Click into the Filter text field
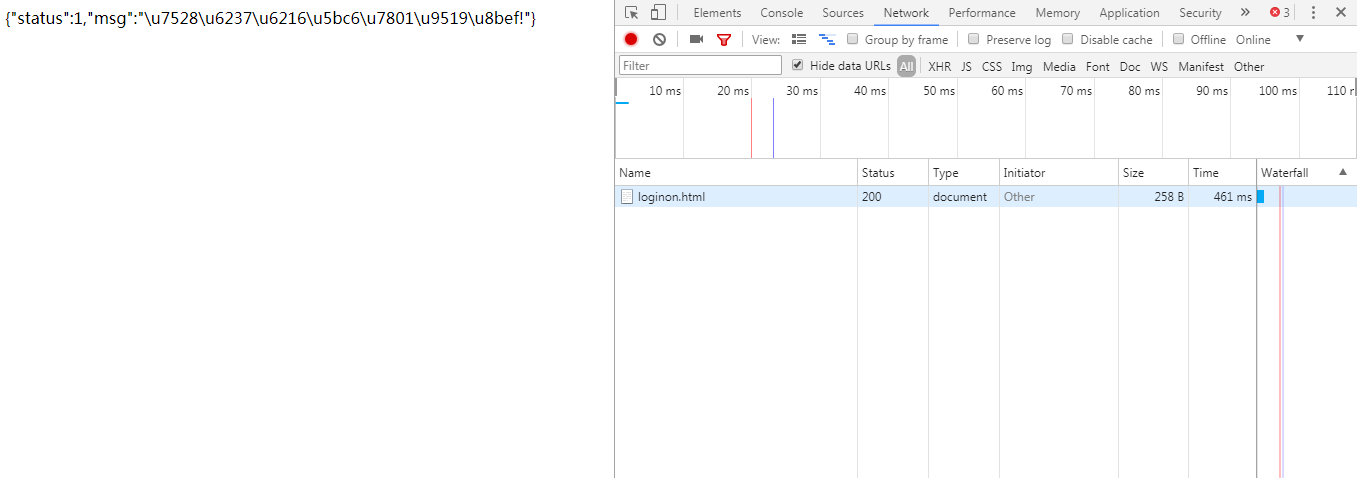Screen dimensions: 1357x478 click(x=700, y=65)
